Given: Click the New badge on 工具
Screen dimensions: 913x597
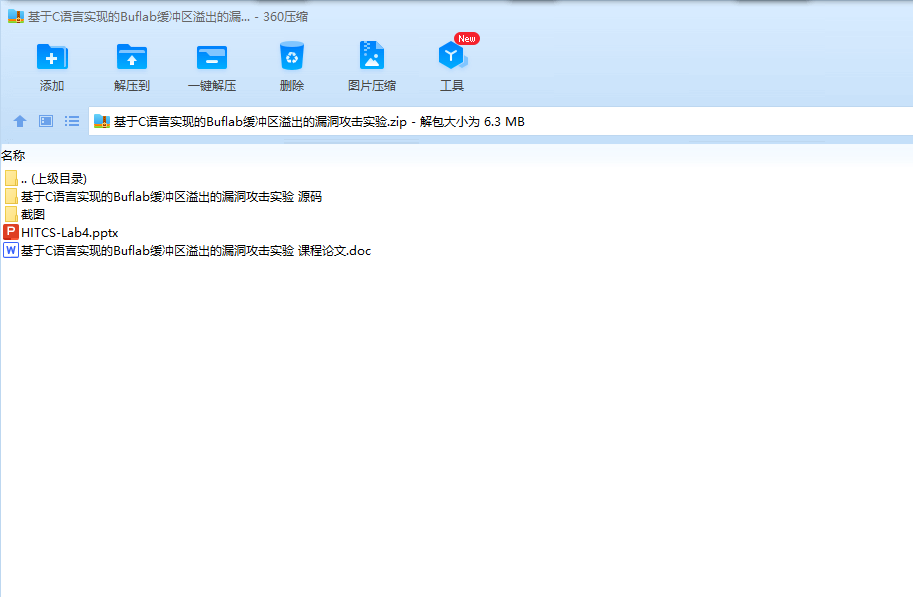Looking at the screenshot, I should tap(466, 38).
